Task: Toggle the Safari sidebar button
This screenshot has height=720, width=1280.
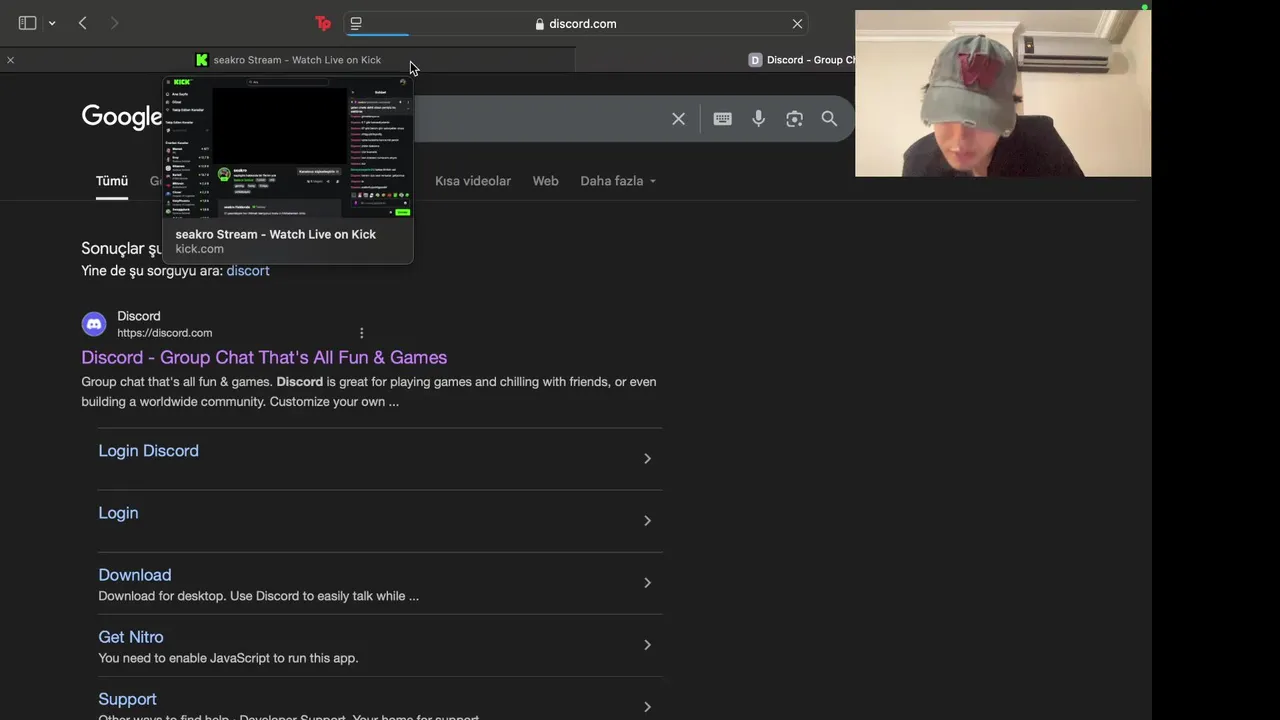Action: pos(27,23)
